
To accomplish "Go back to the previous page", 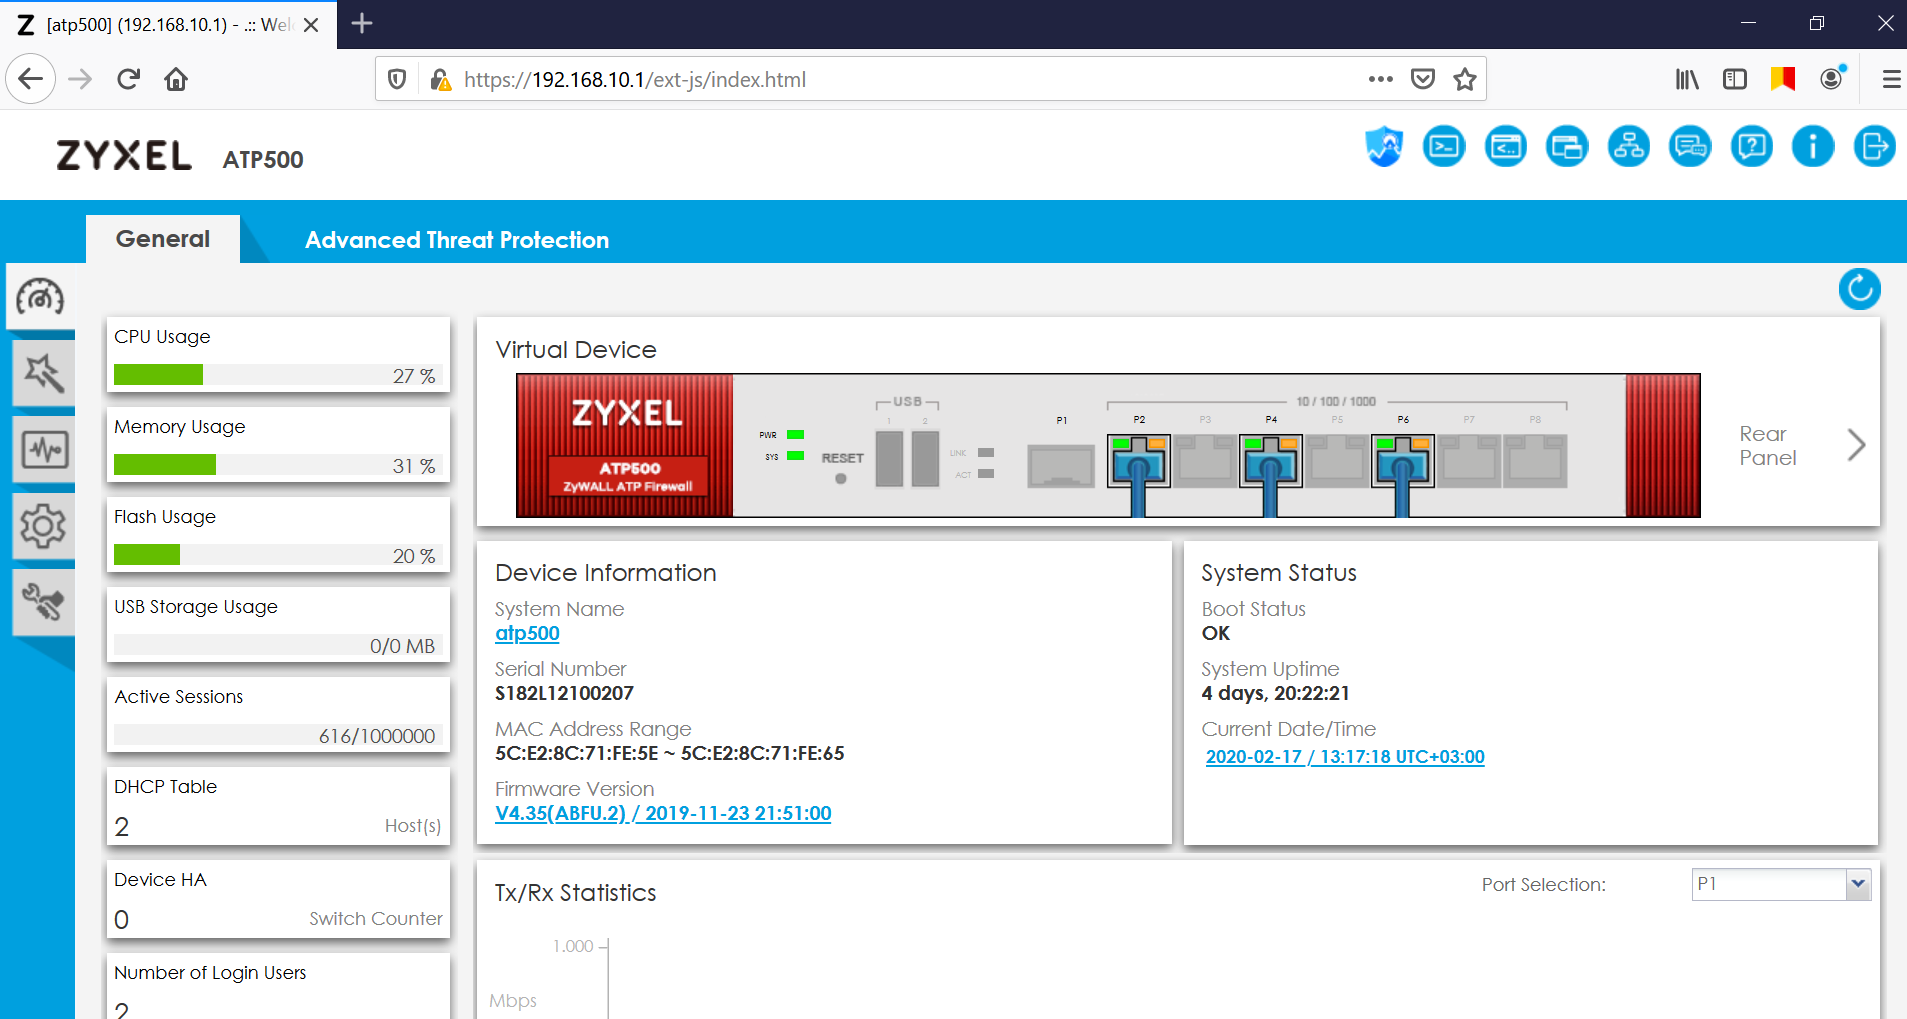I will click(31, 79).
